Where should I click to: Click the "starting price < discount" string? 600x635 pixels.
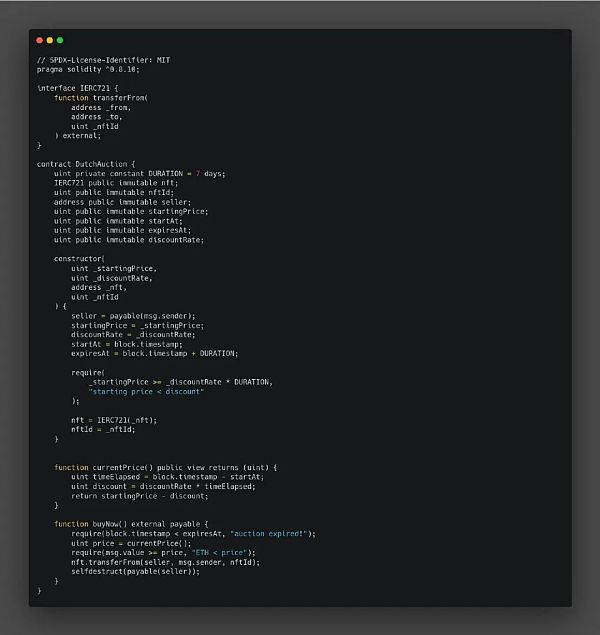pos(146,391)
